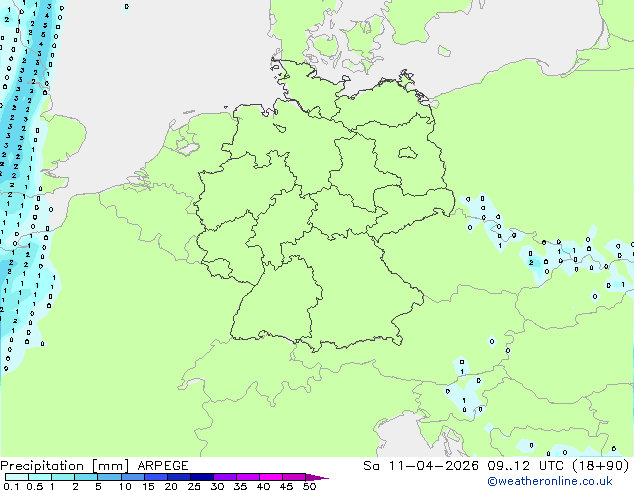Viewport: 634px width, 490px height.
Task: Click the 25–30 mm legend color swatch
Action: click(x=201, y=477)
